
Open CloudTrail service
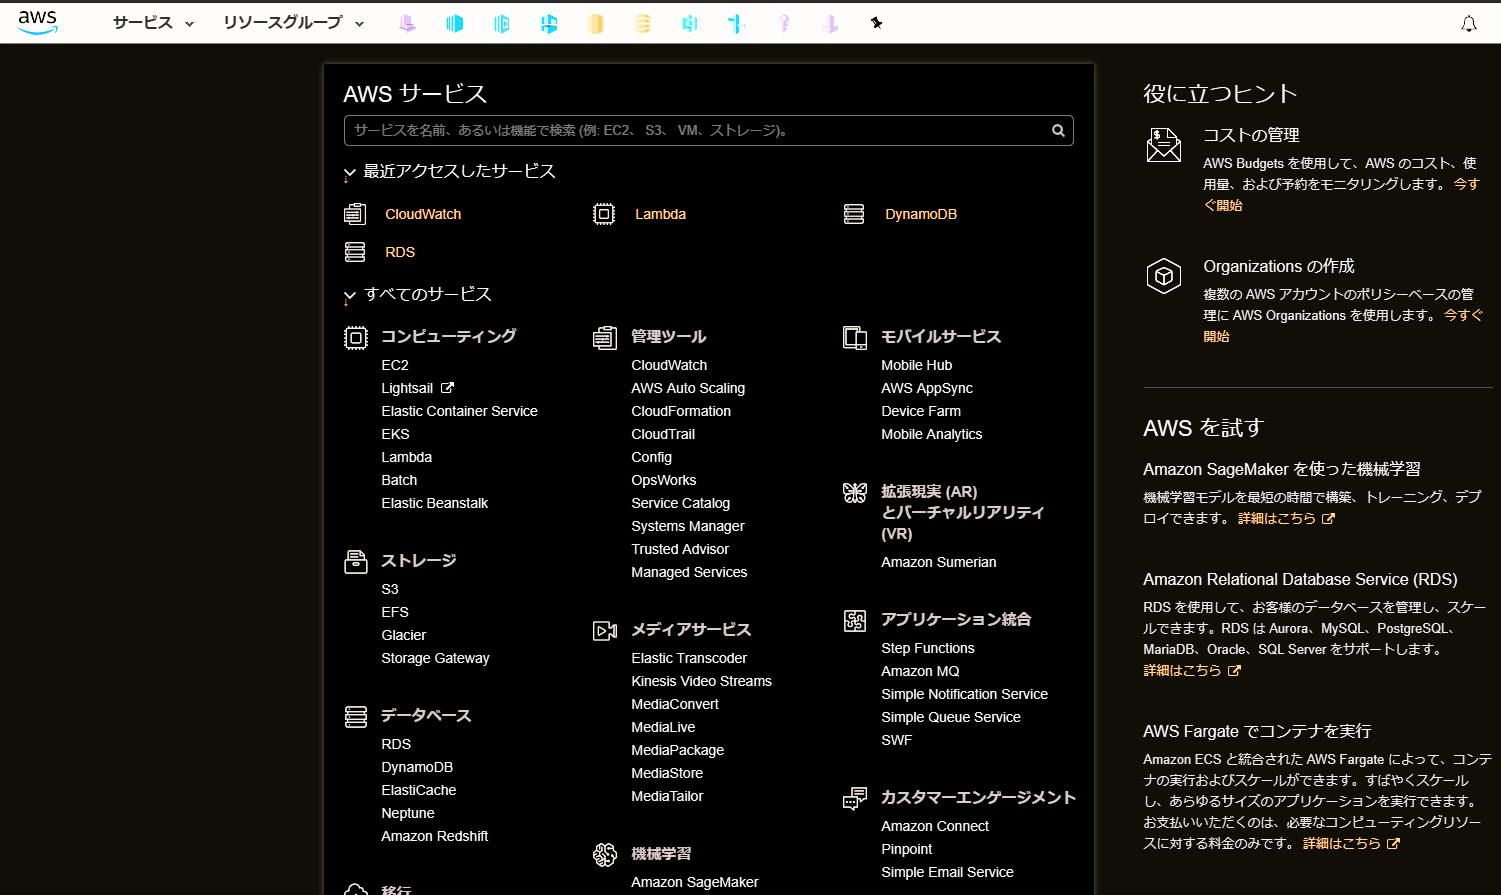tap(663, 434)
